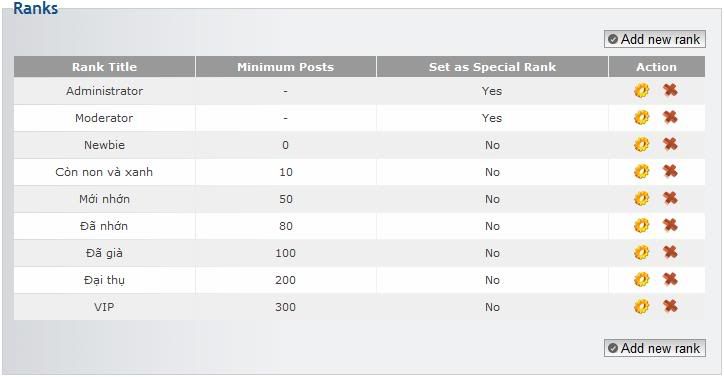Edit the Đại thụ rank
724x377 pixels.
pos(641,280)
